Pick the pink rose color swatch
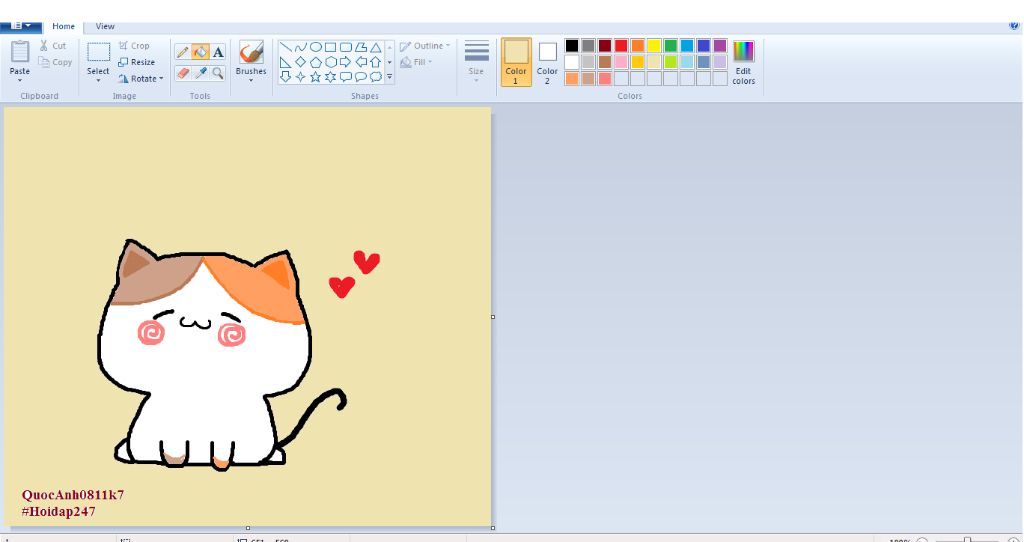The image size is (1024, 542). click(621, 62)
